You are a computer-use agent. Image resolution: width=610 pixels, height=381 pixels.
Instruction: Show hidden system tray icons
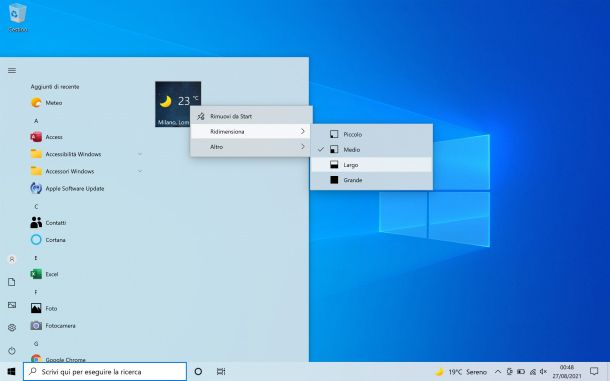[x=498, y=372]
